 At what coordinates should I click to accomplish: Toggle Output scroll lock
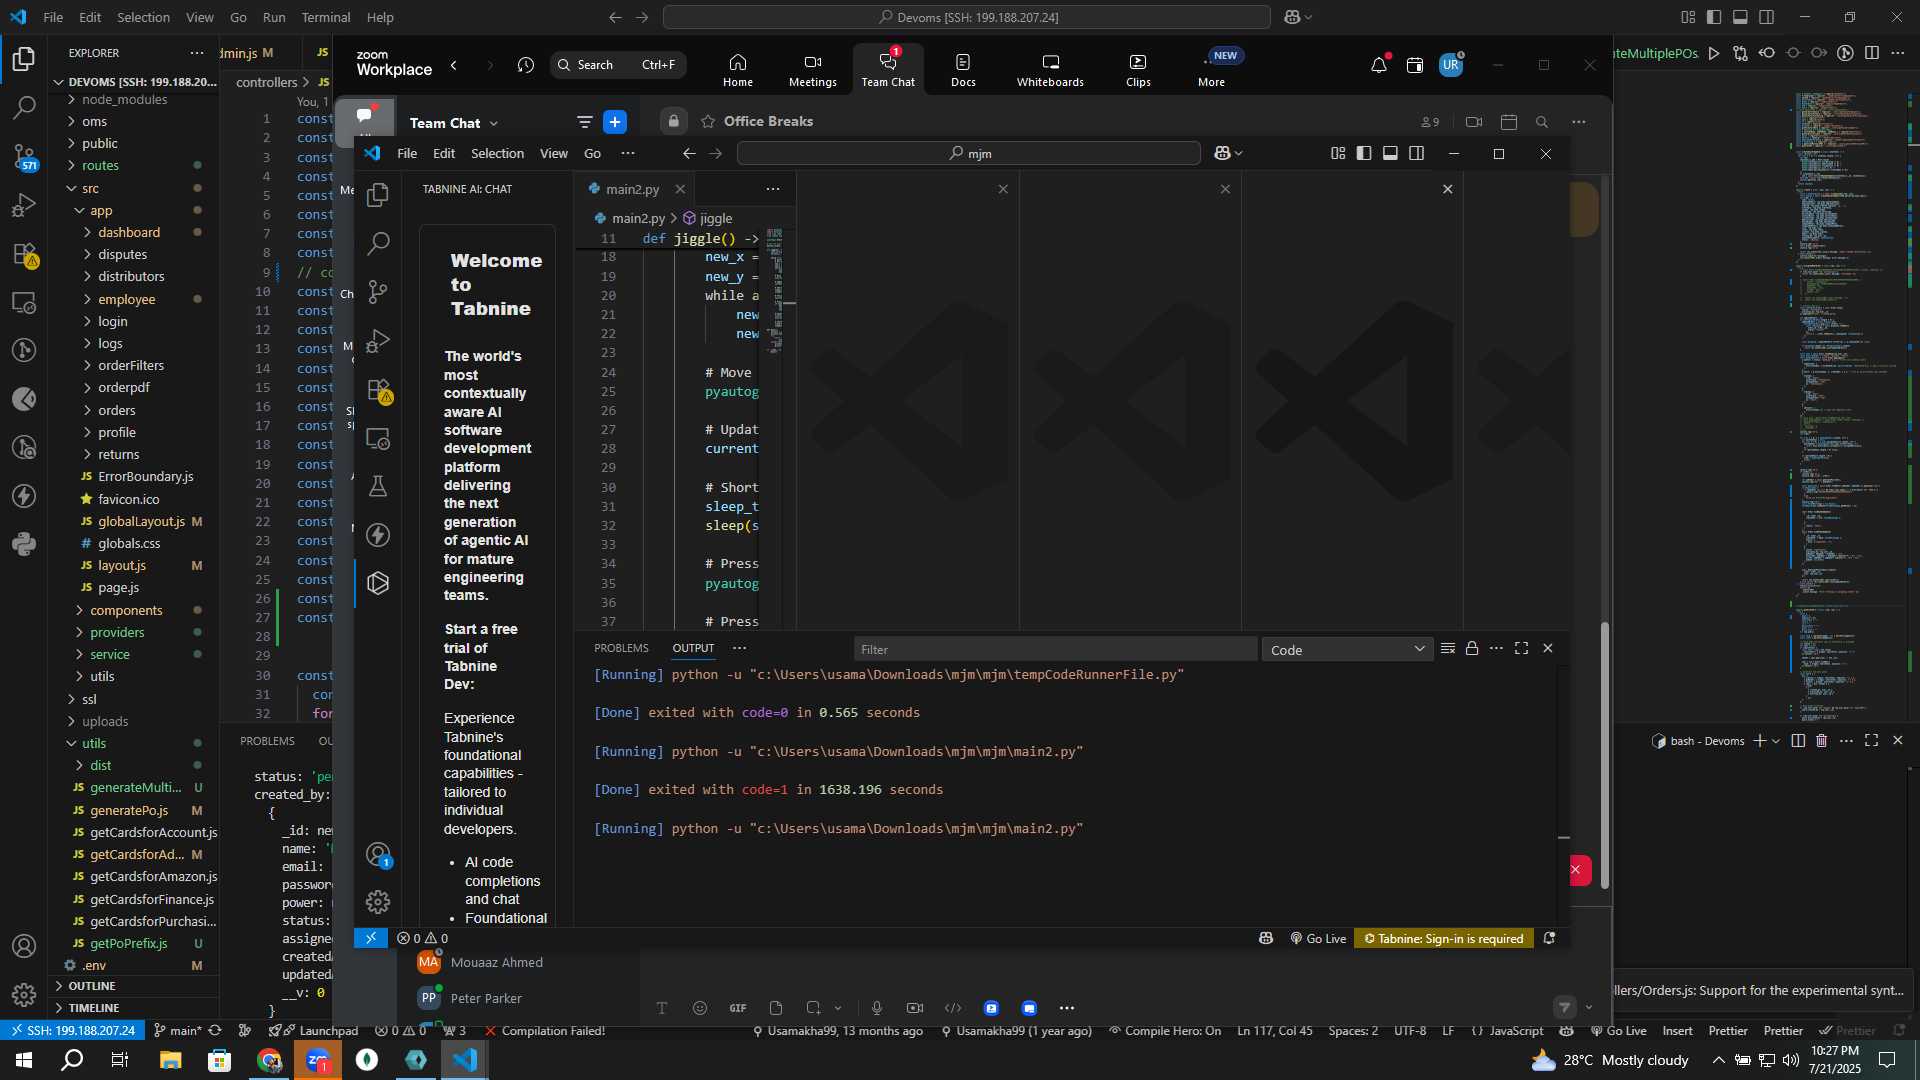[1472, 649]
